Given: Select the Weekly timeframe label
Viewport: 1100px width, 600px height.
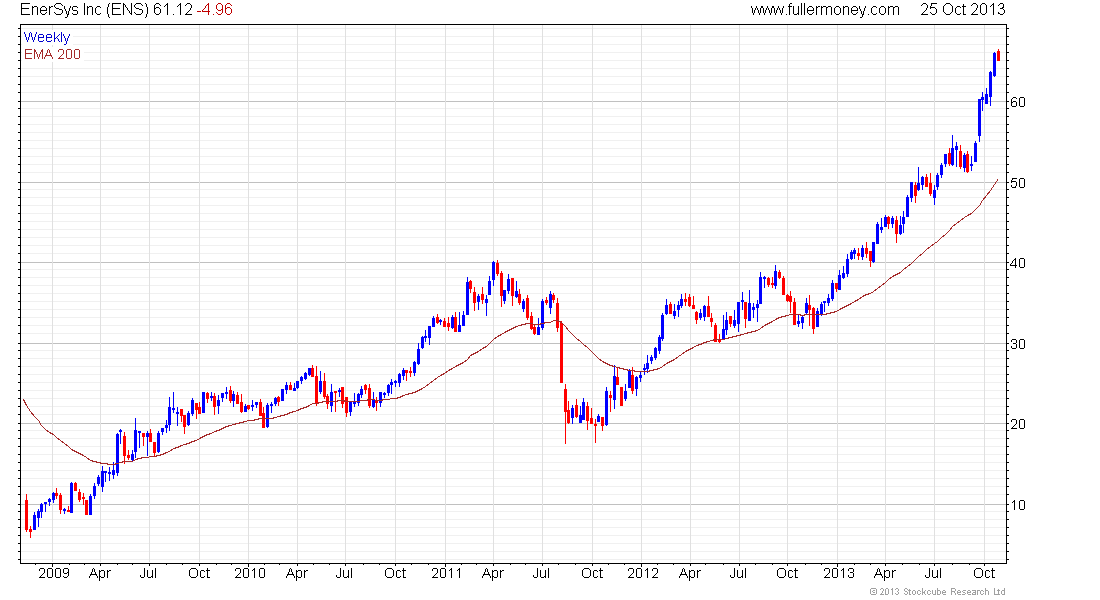Looking at the screenshot, I should [47, 37].
